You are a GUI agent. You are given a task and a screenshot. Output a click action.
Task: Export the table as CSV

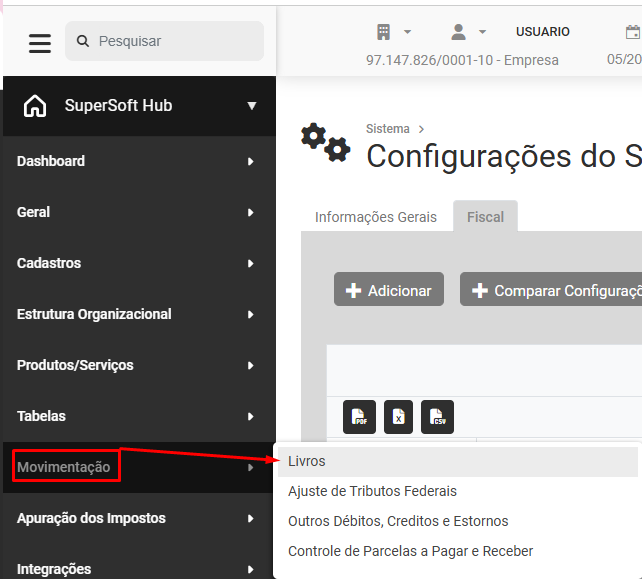pos(437,417)
